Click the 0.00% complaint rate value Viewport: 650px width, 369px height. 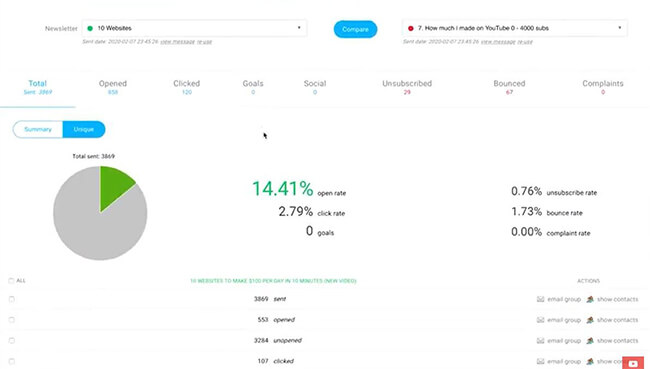pos(526,232)
